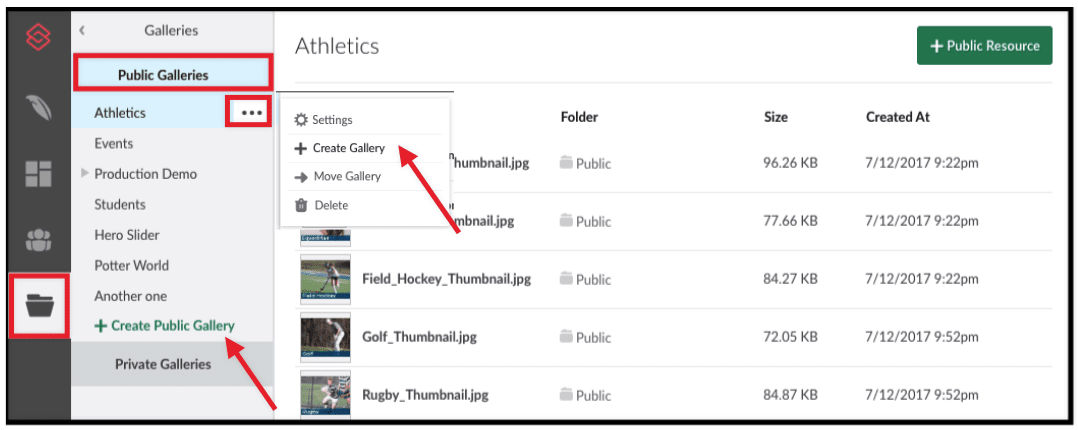This screenshot has width=1078, height=430.
Task: Click the three-dot menu beside Athletics
Action: (x=251, y=113)
